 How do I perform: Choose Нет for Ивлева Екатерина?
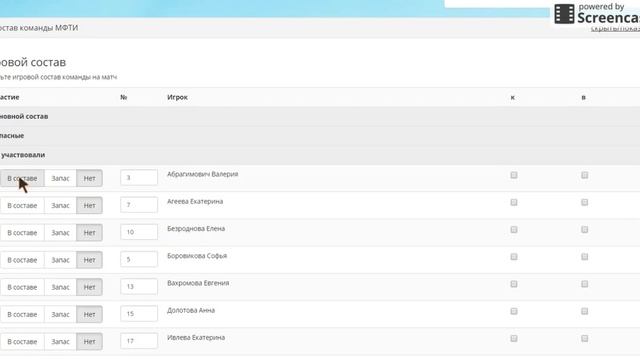tap(89, 342)
